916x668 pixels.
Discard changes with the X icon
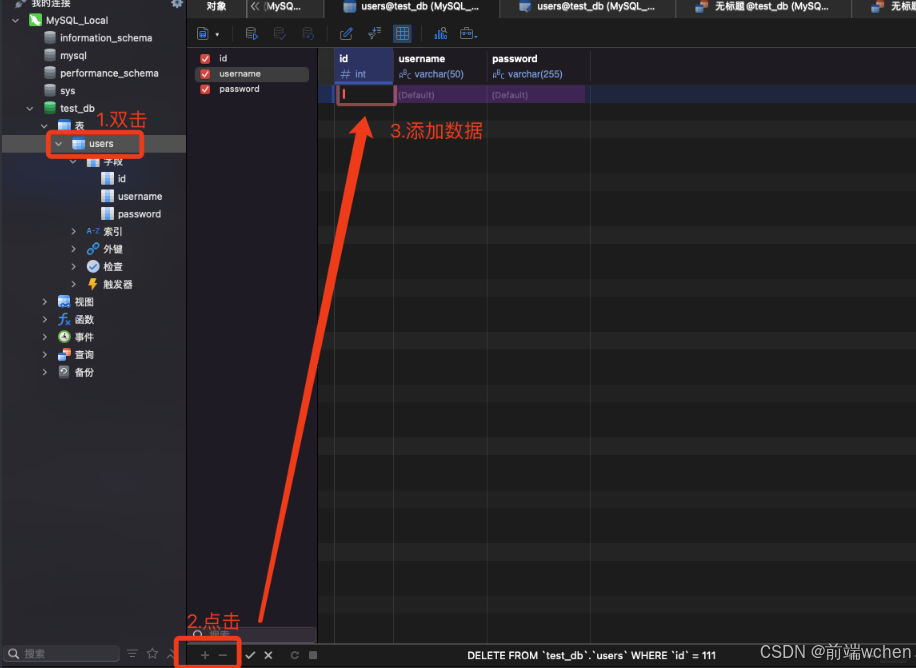click(268, 655)
